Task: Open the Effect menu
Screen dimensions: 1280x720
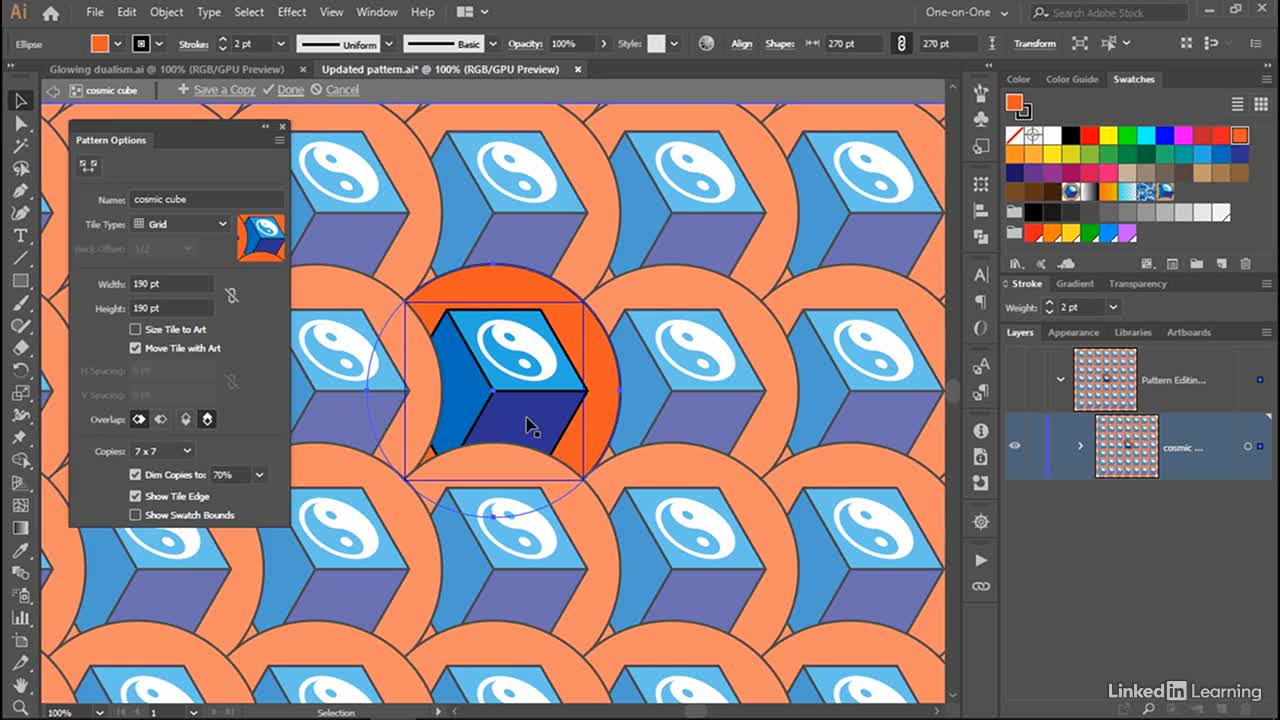Action: [292, 12]
